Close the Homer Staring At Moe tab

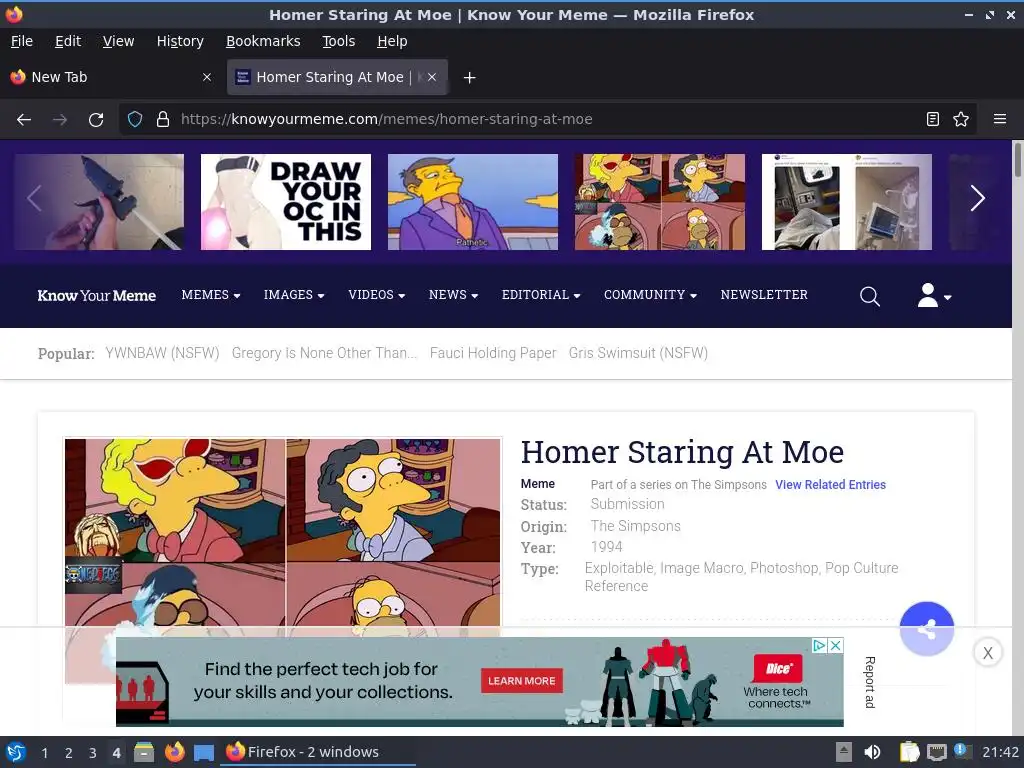tap(432, 77)
